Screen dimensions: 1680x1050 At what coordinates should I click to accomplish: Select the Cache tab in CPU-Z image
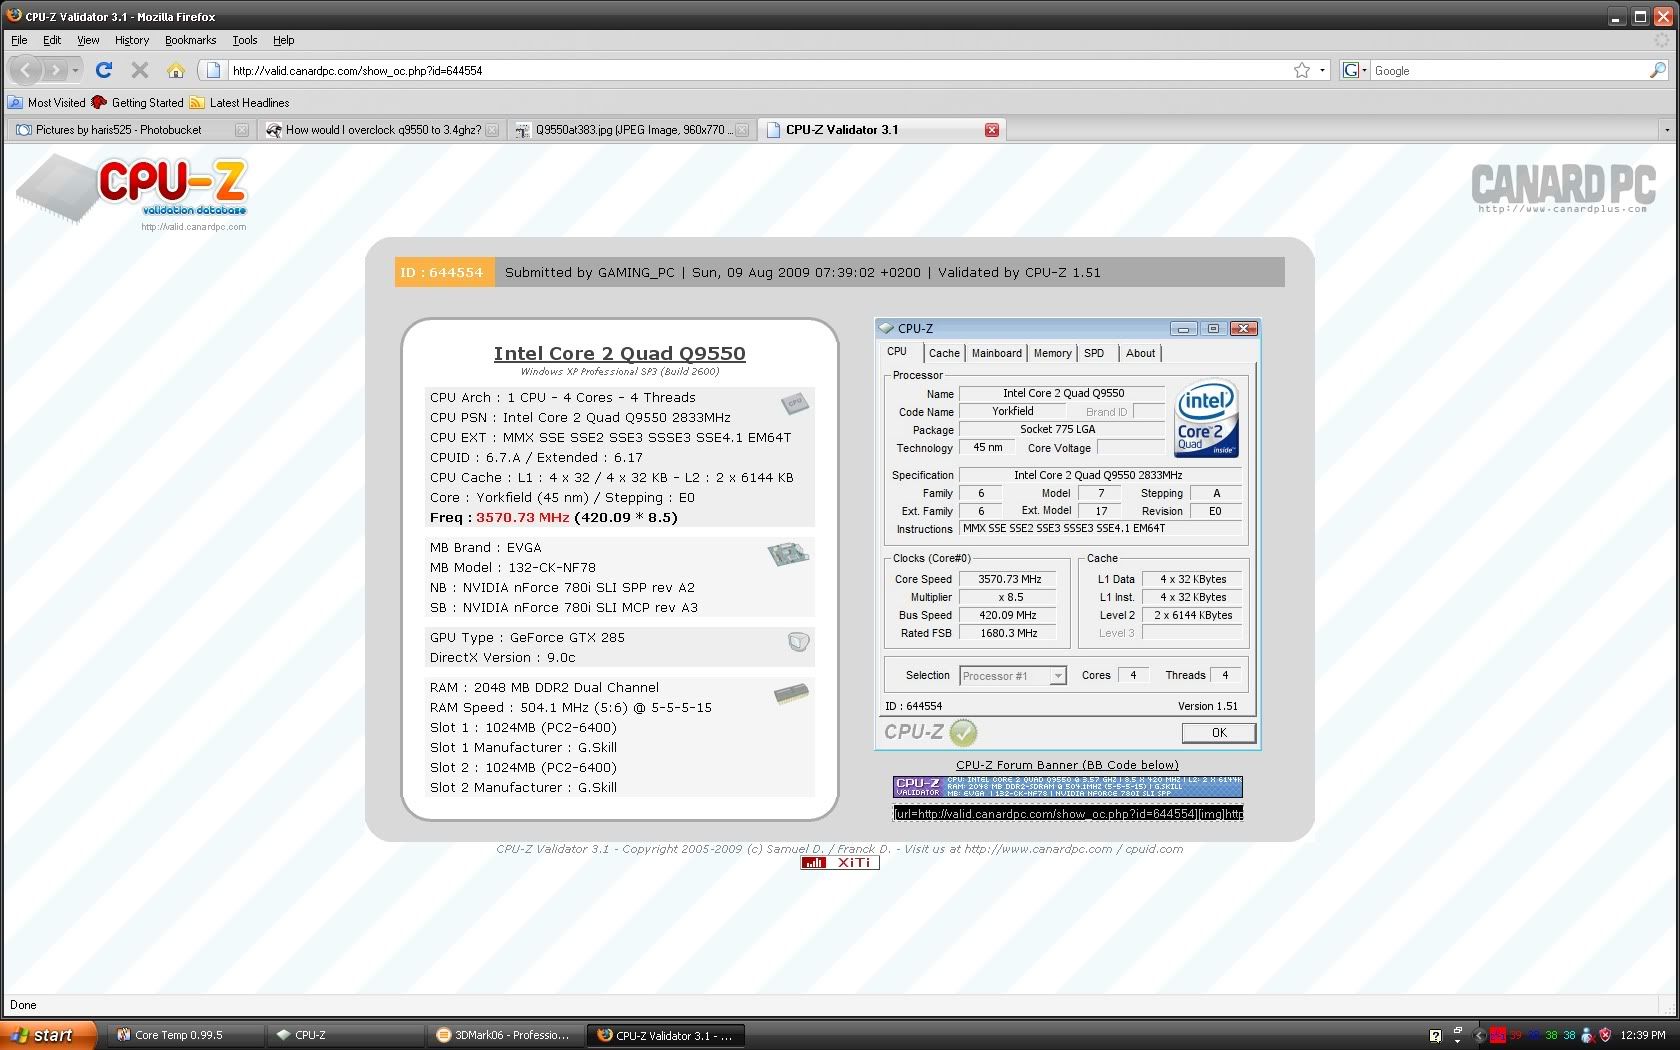tap(944, 353)
